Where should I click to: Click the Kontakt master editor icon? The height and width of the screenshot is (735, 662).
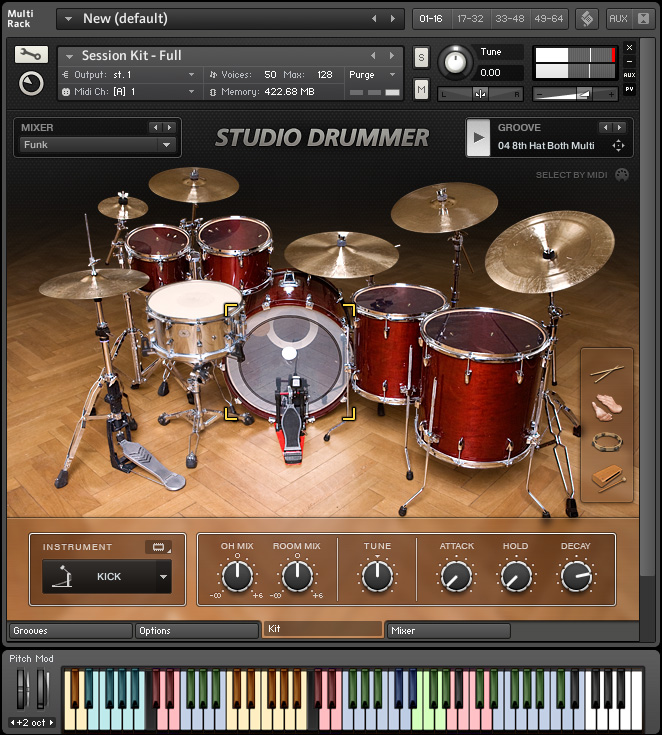[x=587, y=19]
